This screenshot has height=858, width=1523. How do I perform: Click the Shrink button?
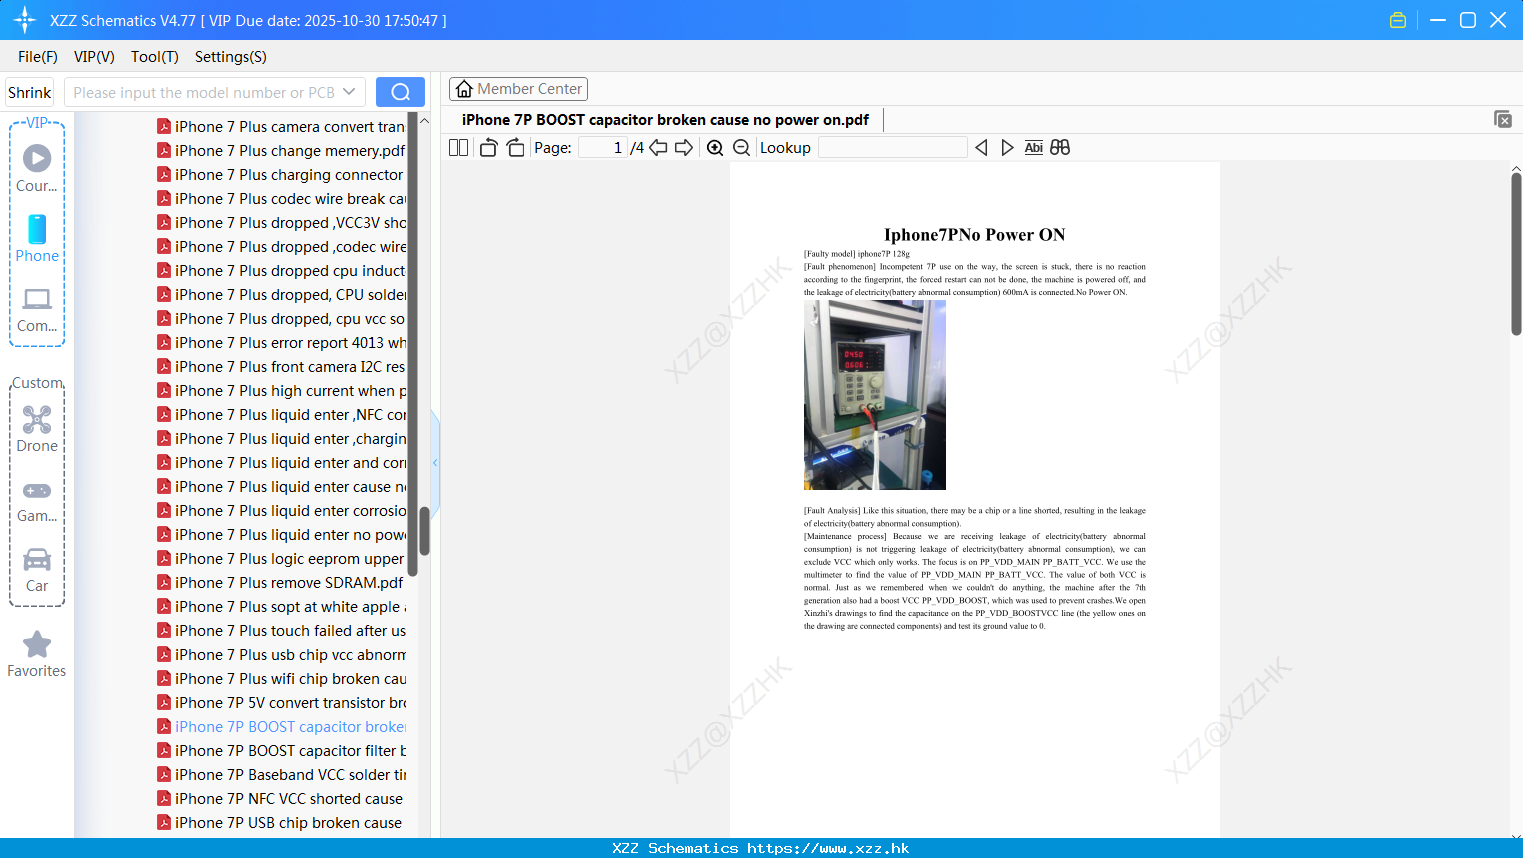(x=30, y=92)
